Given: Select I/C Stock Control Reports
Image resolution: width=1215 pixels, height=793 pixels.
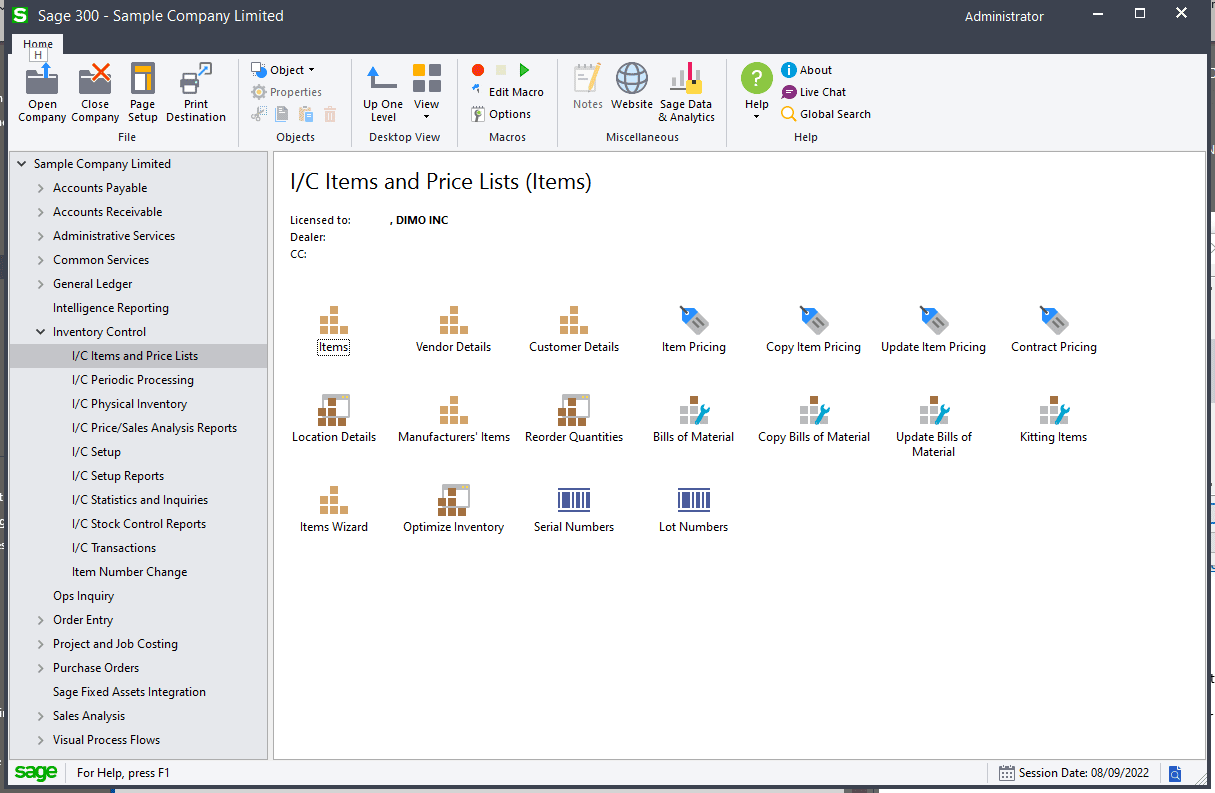Looking at the screenshot, I should tap(139, 524).
